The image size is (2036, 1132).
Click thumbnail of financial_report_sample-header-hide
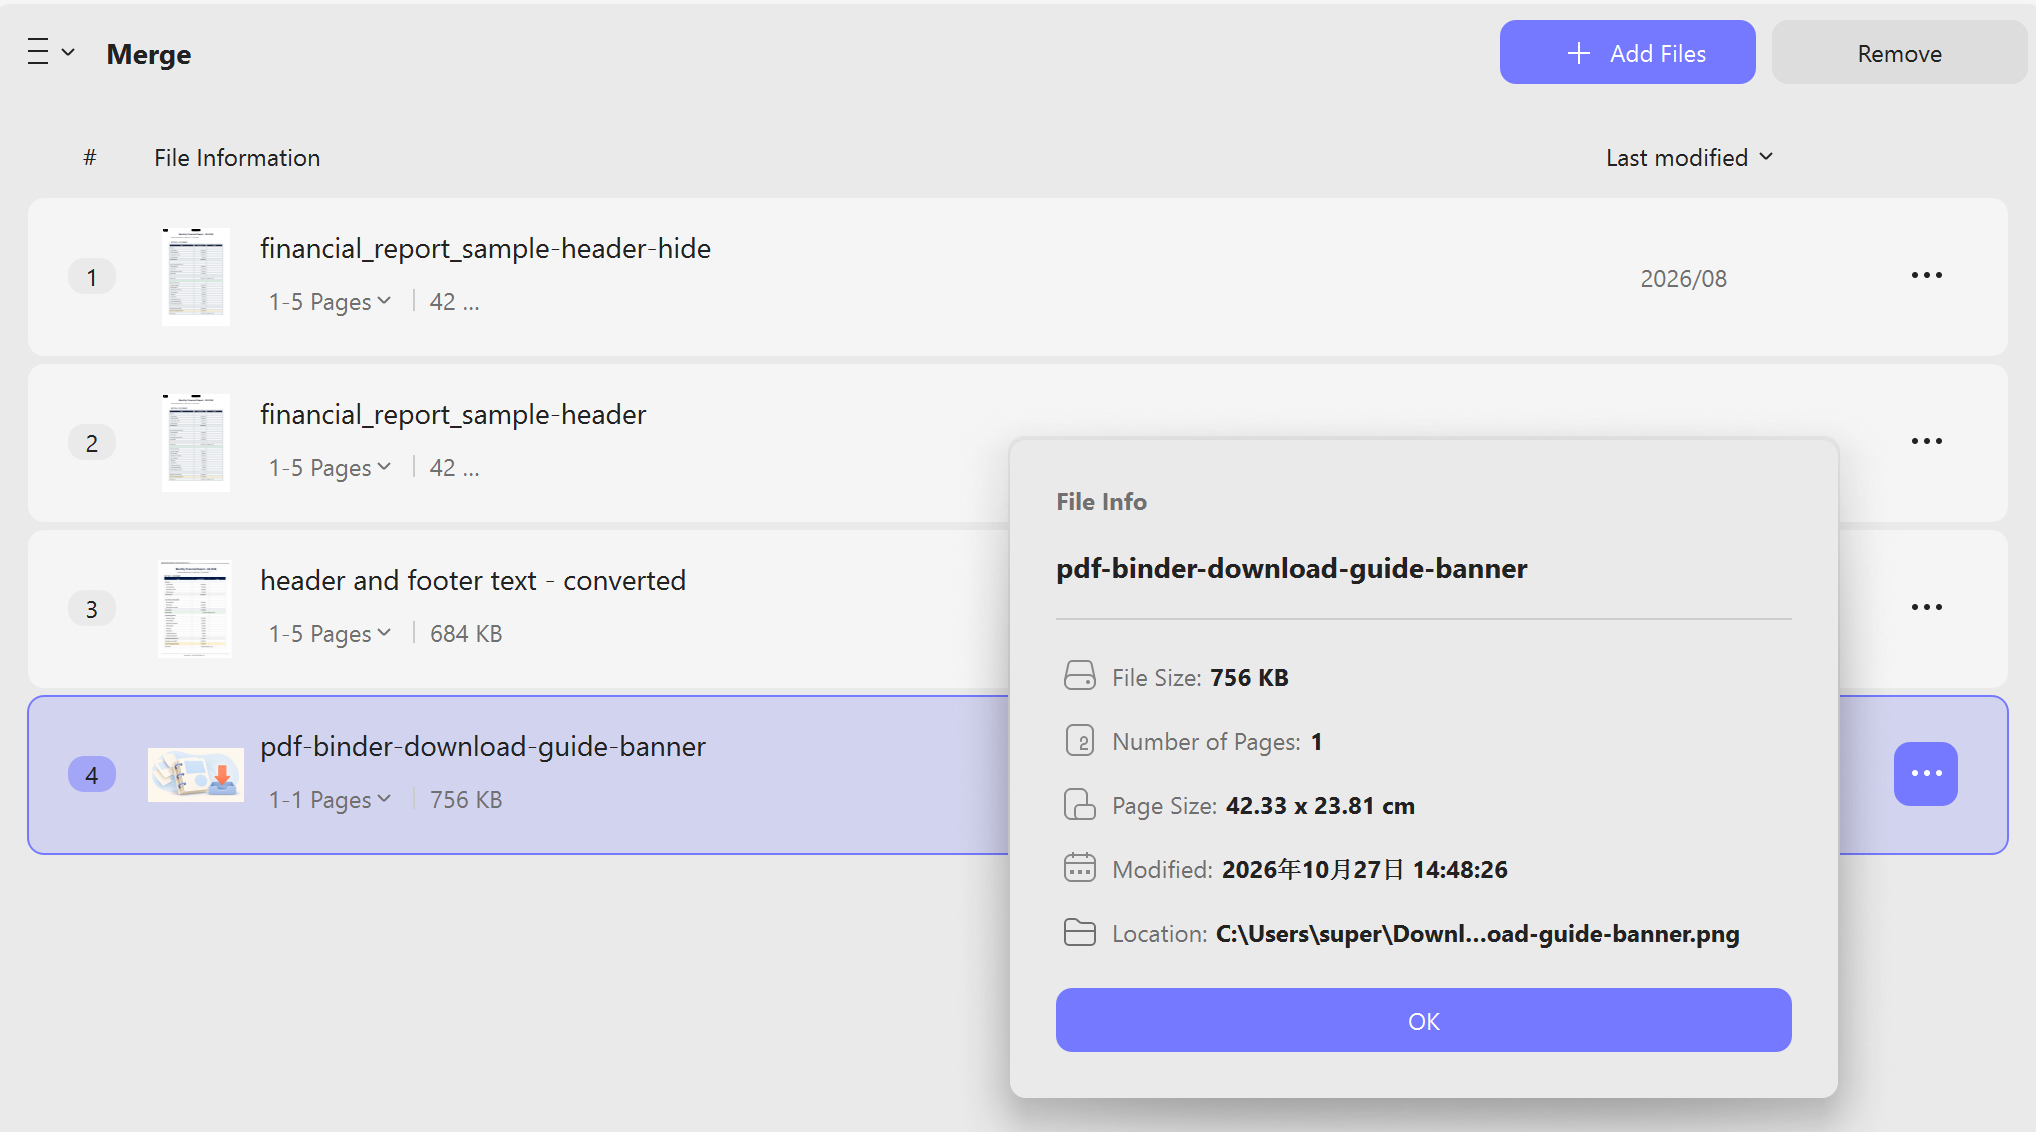pyautogui.click(x=196, y=277)
